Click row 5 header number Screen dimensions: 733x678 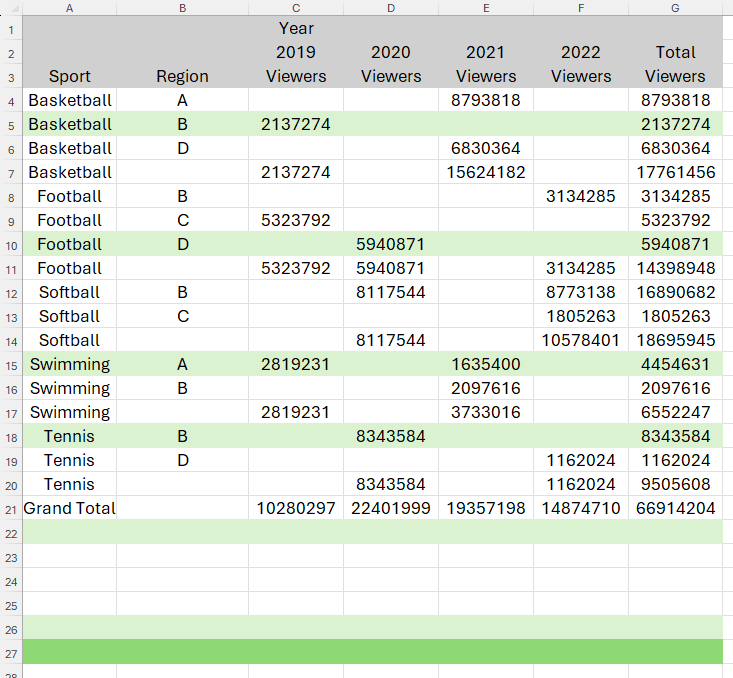click(x=11, y=125)
